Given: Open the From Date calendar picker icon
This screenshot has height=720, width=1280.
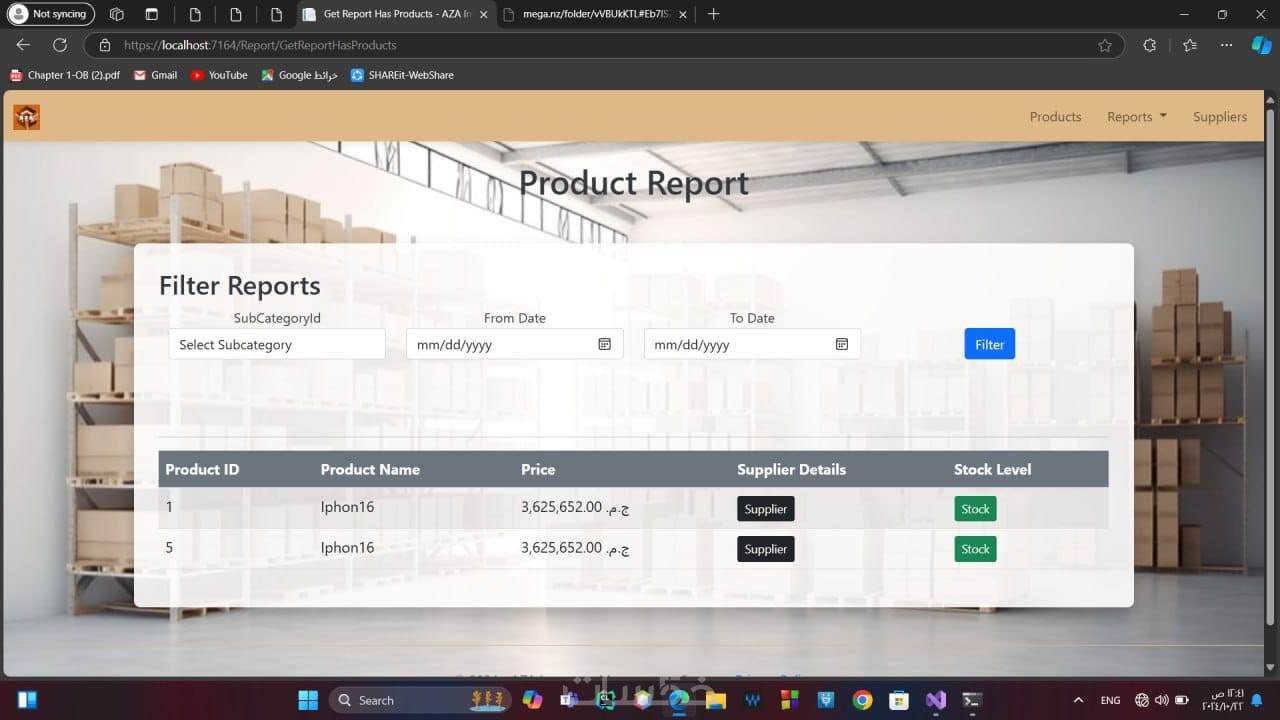Looking at the screenshot, I should point(604,344).
